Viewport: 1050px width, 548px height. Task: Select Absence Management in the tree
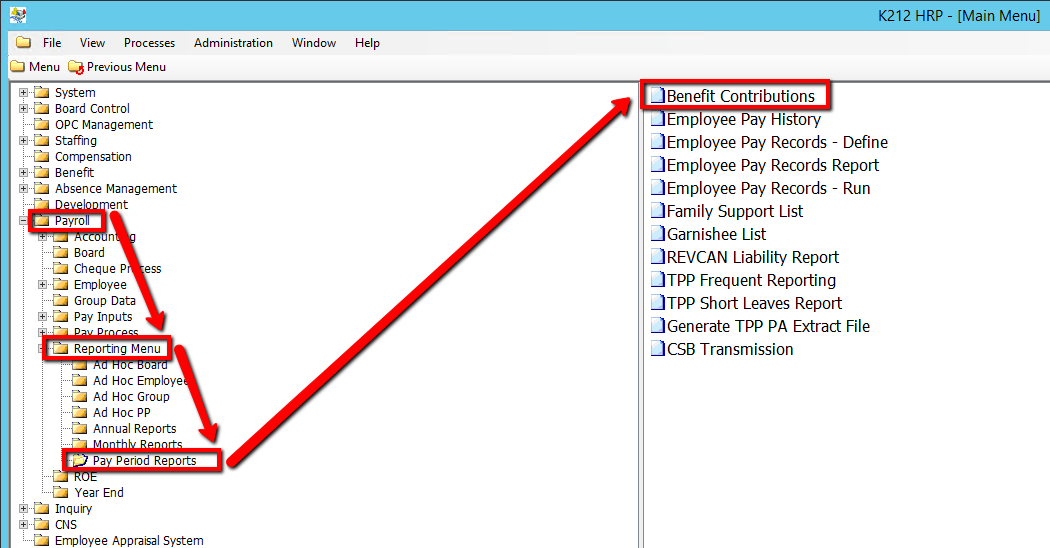click(115, 189)
